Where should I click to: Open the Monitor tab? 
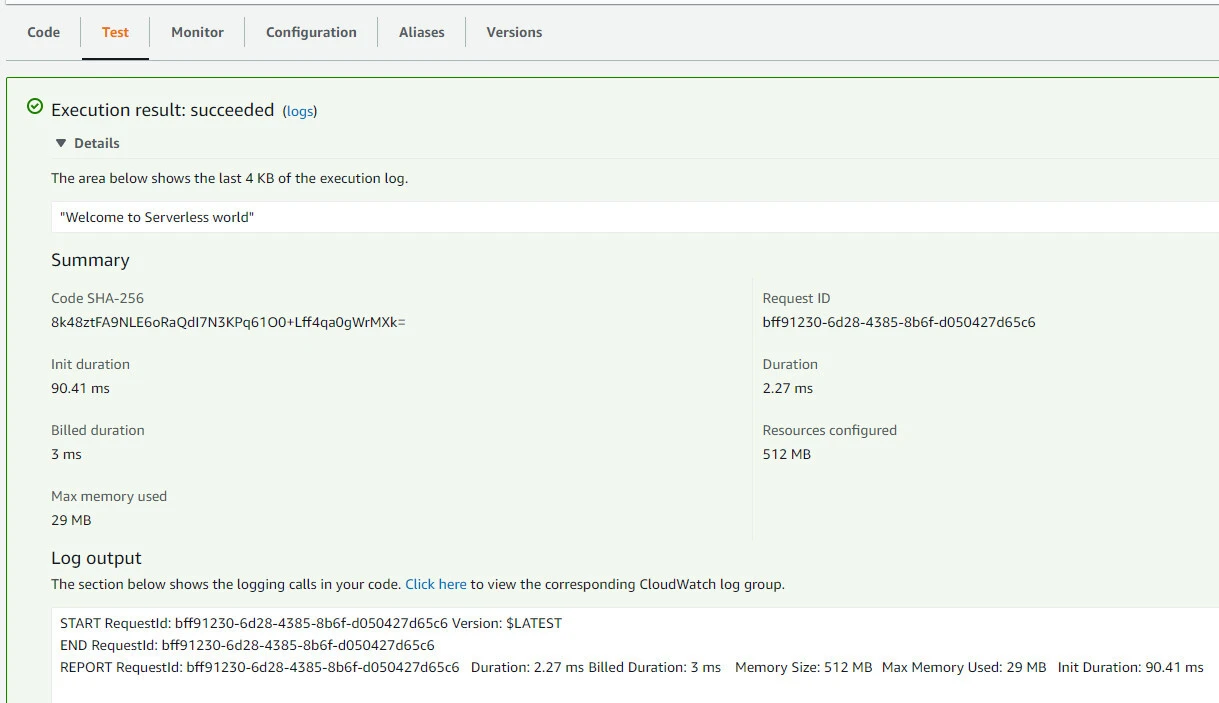click(x=197, y=32)
